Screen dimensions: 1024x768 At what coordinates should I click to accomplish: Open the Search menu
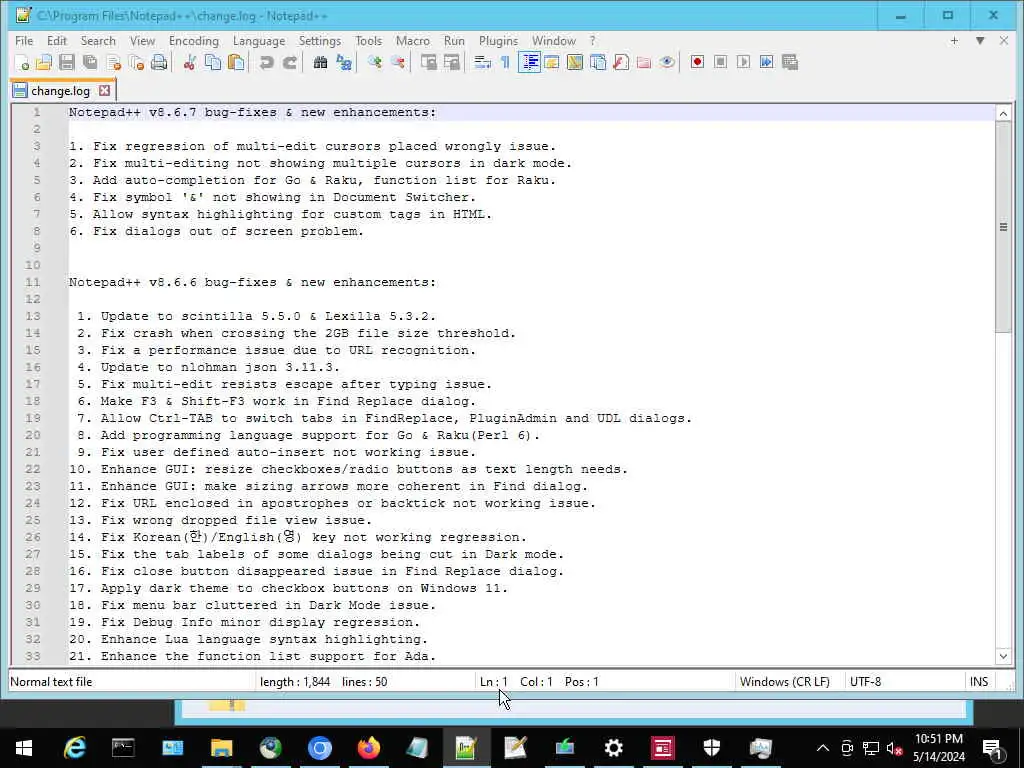coord(98,40)
